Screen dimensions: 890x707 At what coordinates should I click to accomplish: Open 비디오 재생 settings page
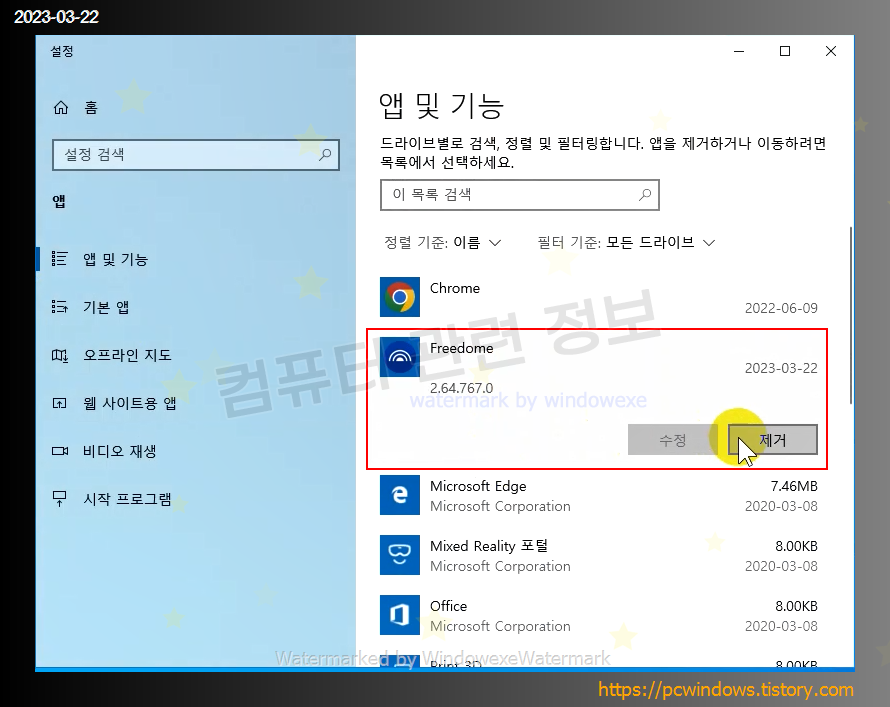pyautogui.click(x=119, y=451)
